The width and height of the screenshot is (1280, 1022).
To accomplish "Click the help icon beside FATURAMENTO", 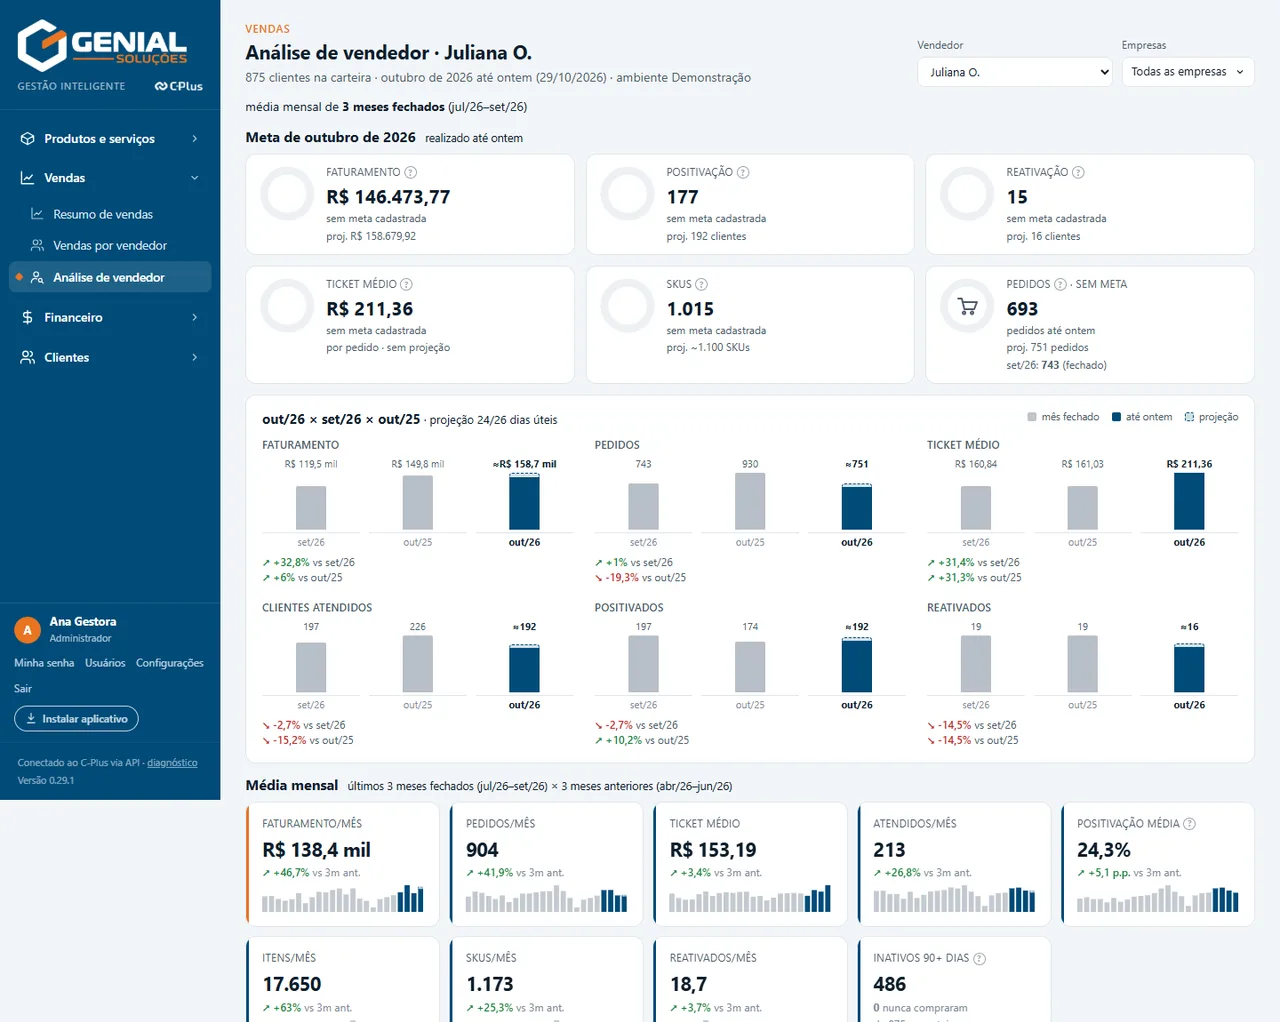I will (x=411, y=172).
